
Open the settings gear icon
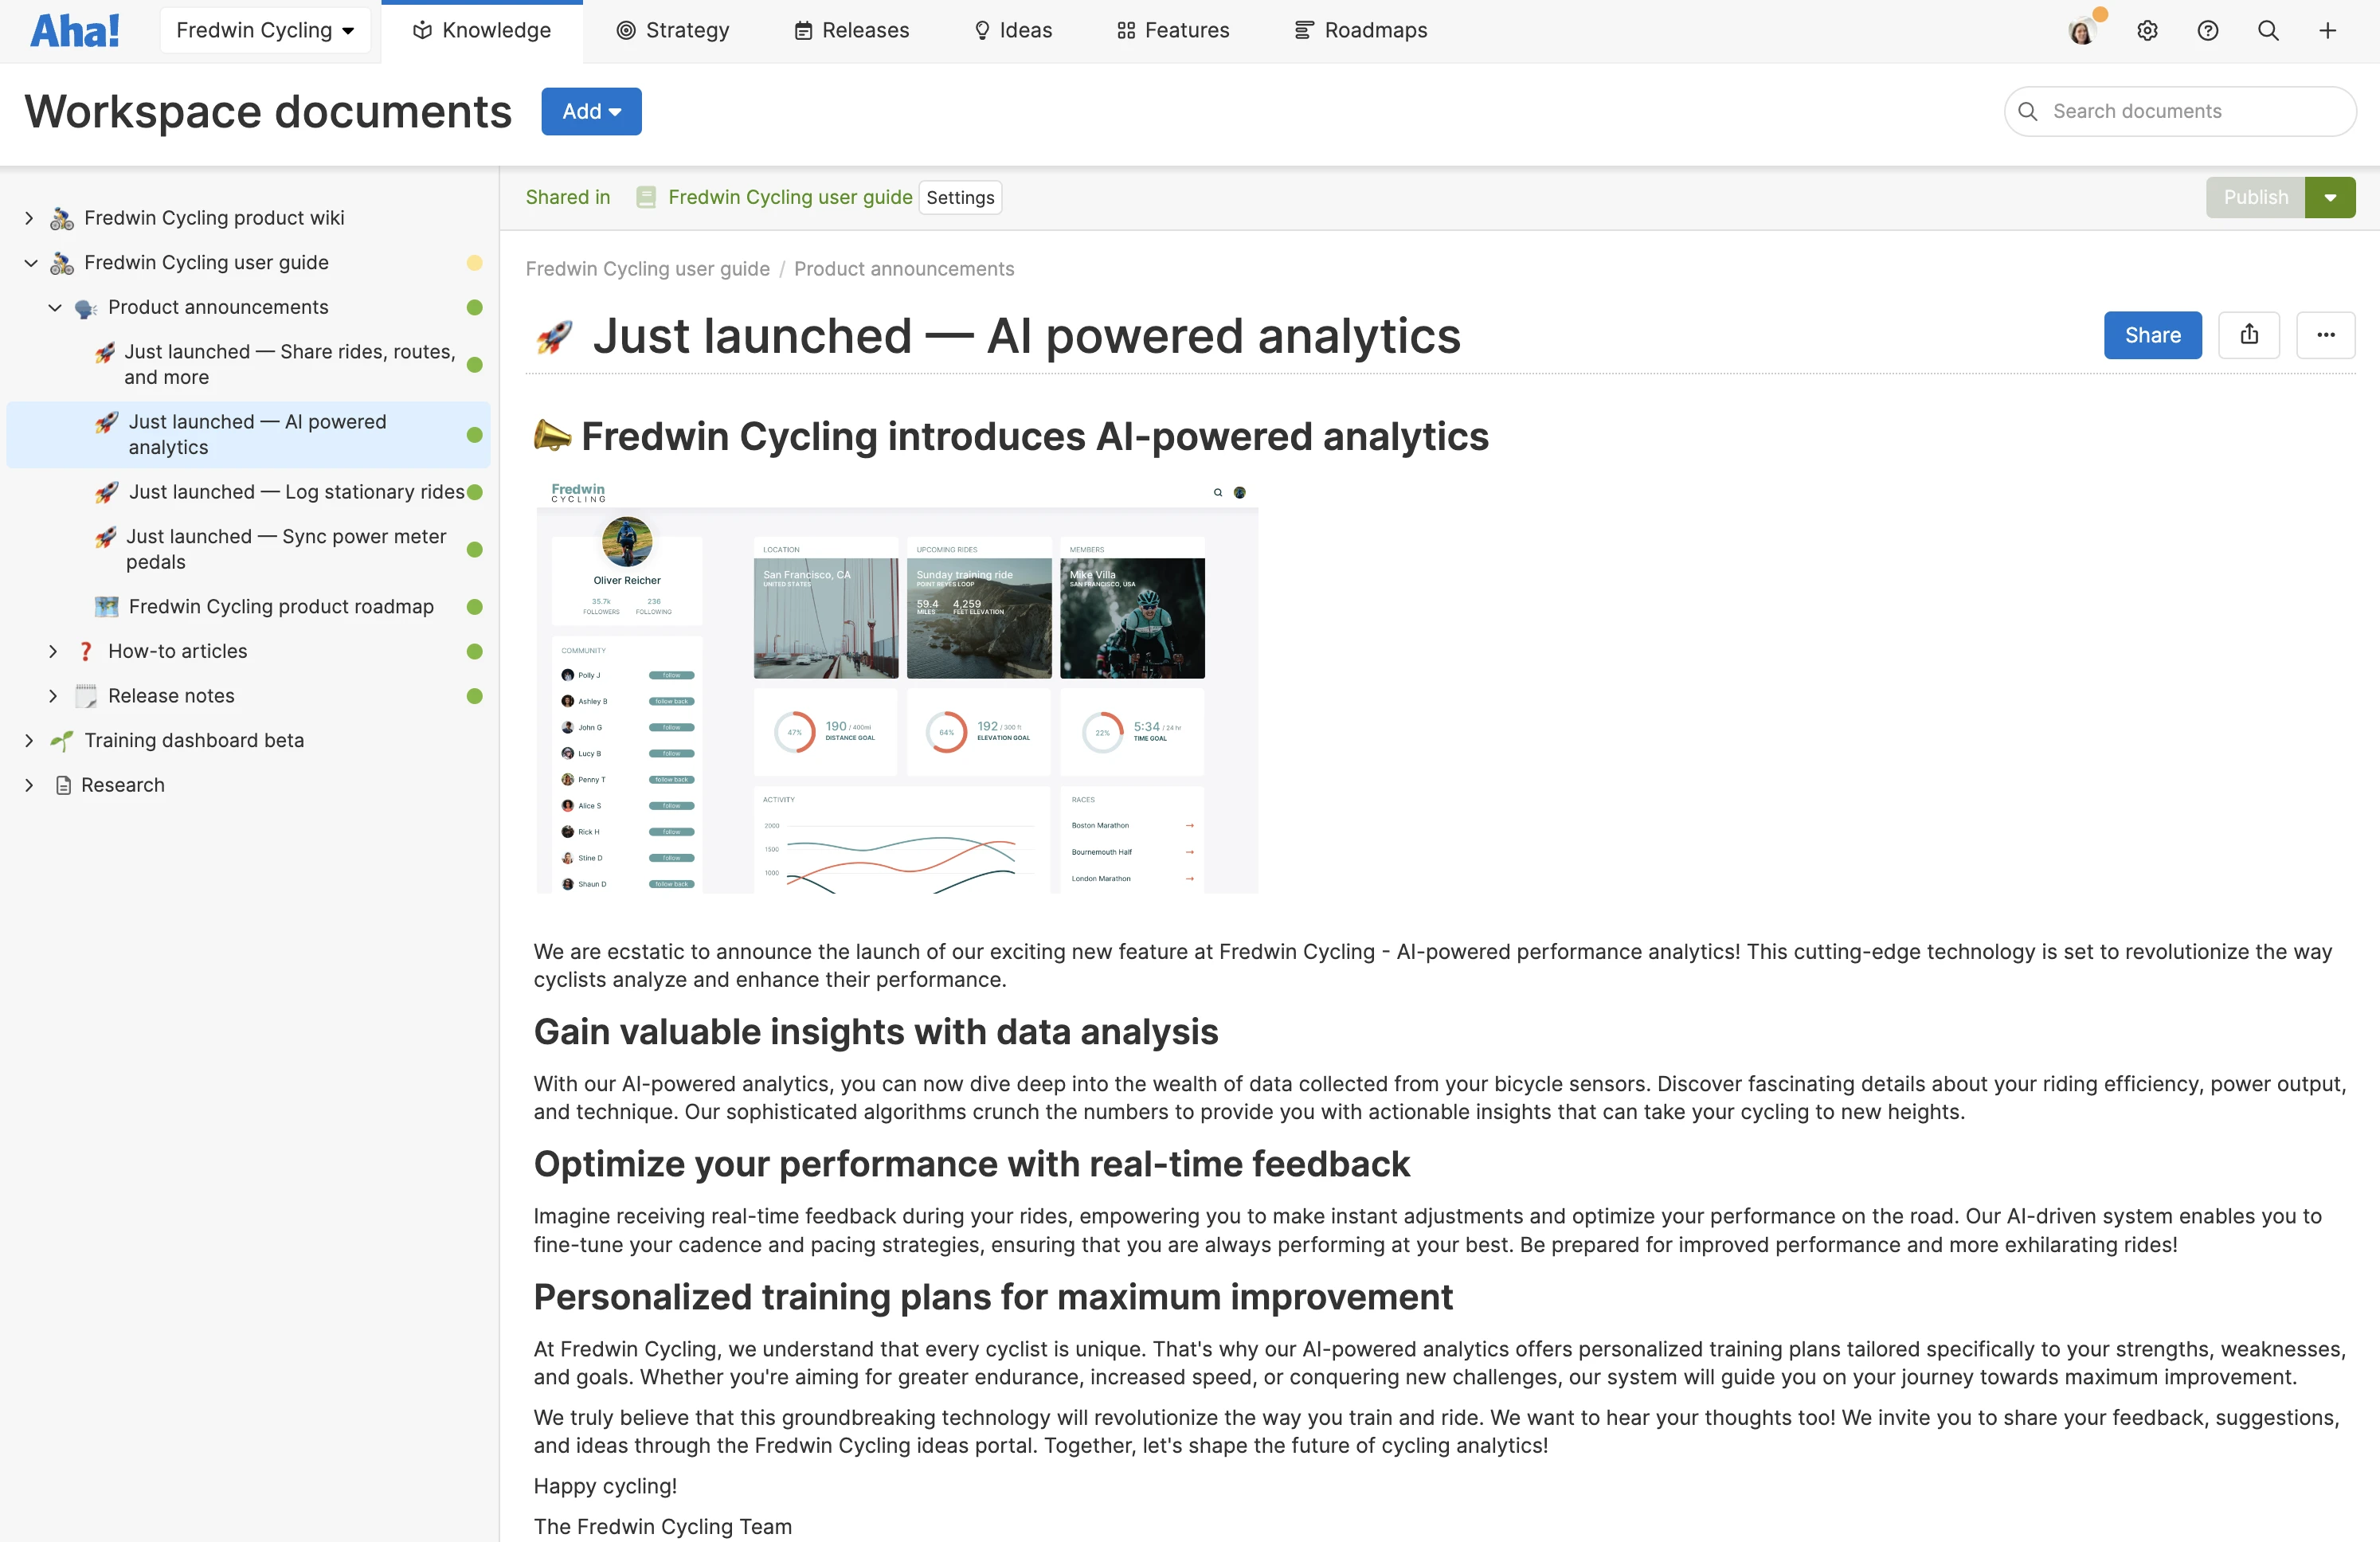tap(2147, 30)
